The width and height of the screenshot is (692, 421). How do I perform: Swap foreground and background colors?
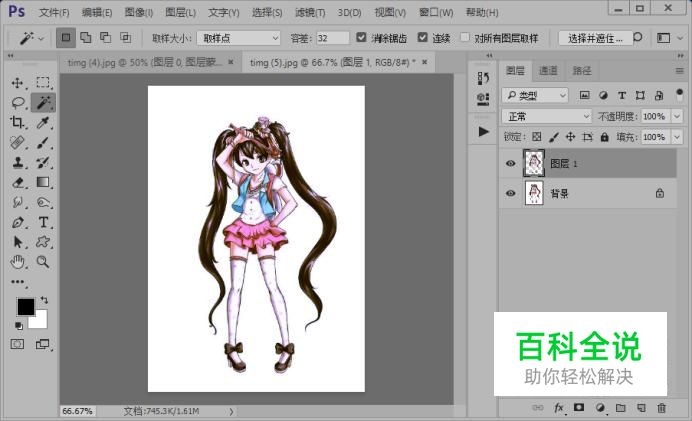pos(44,300)
